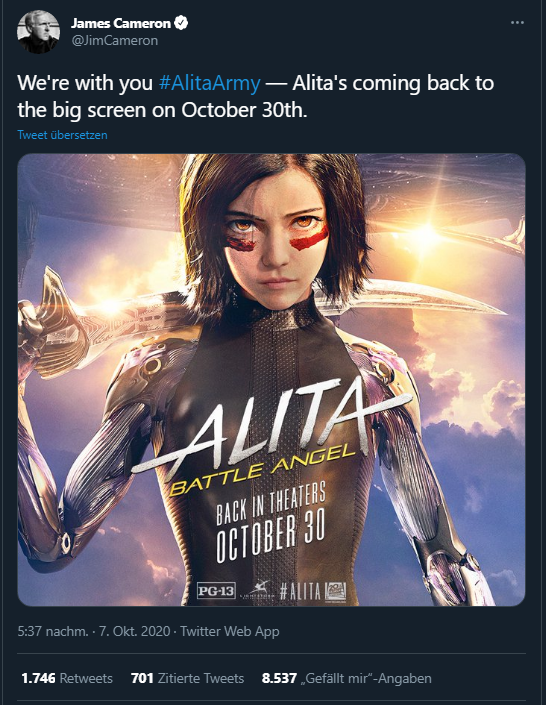Click the 20th Century logo on poster
The width and height of the screenshot is (546, 705).
click(336, 591)
